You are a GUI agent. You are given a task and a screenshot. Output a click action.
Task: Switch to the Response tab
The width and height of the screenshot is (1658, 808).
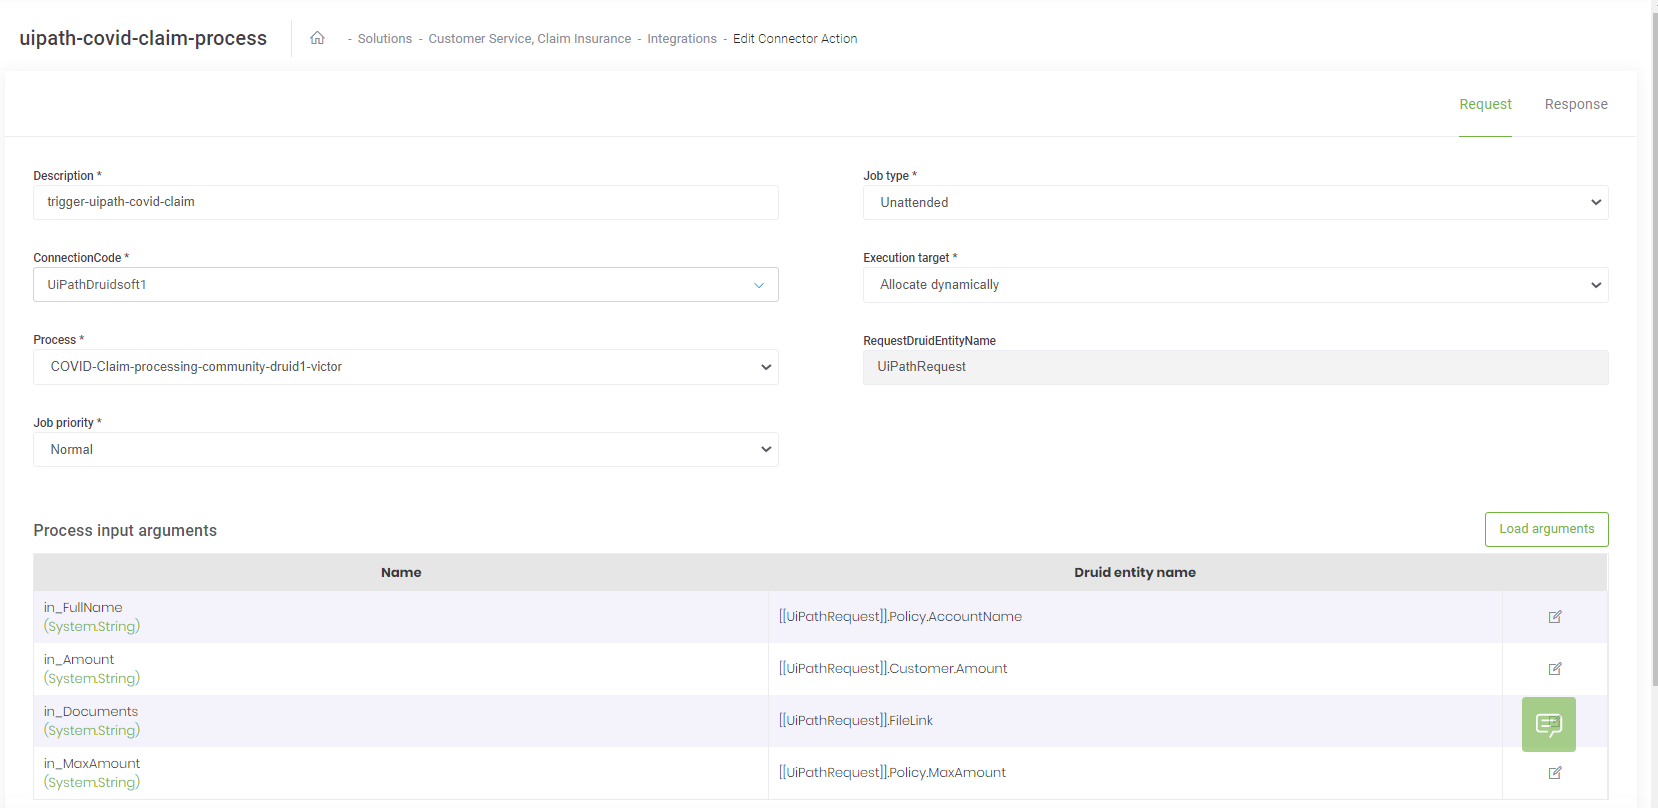[x=1575, y=104]
